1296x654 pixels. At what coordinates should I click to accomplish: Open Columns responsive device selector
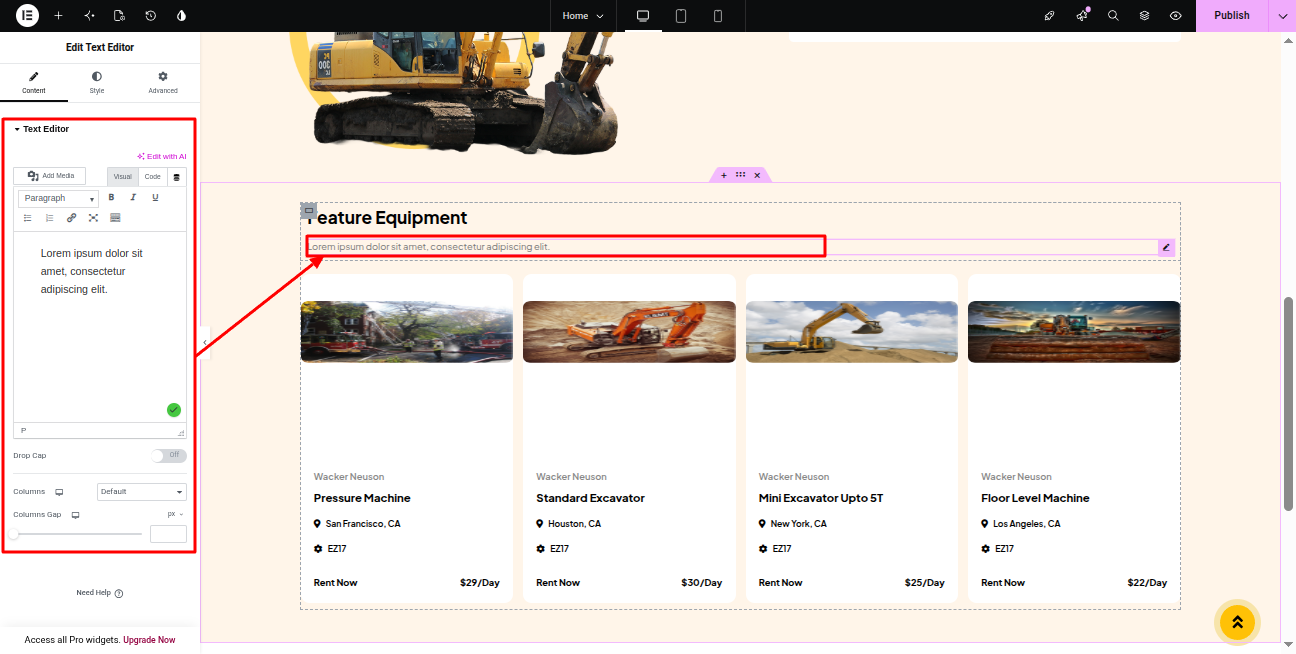click(x=59, y=492)
